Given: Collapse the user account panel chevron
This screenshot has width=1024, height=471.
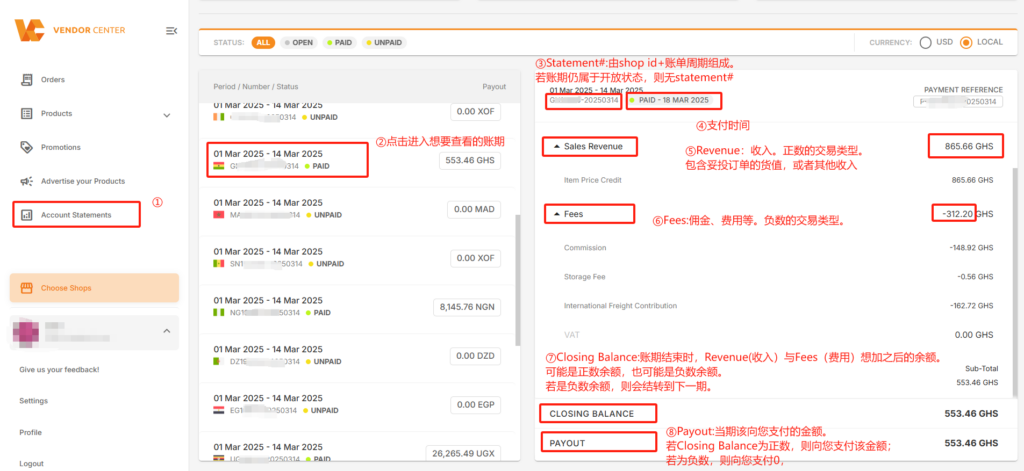Looking at the screenshot, I should (x=167, y=331).
